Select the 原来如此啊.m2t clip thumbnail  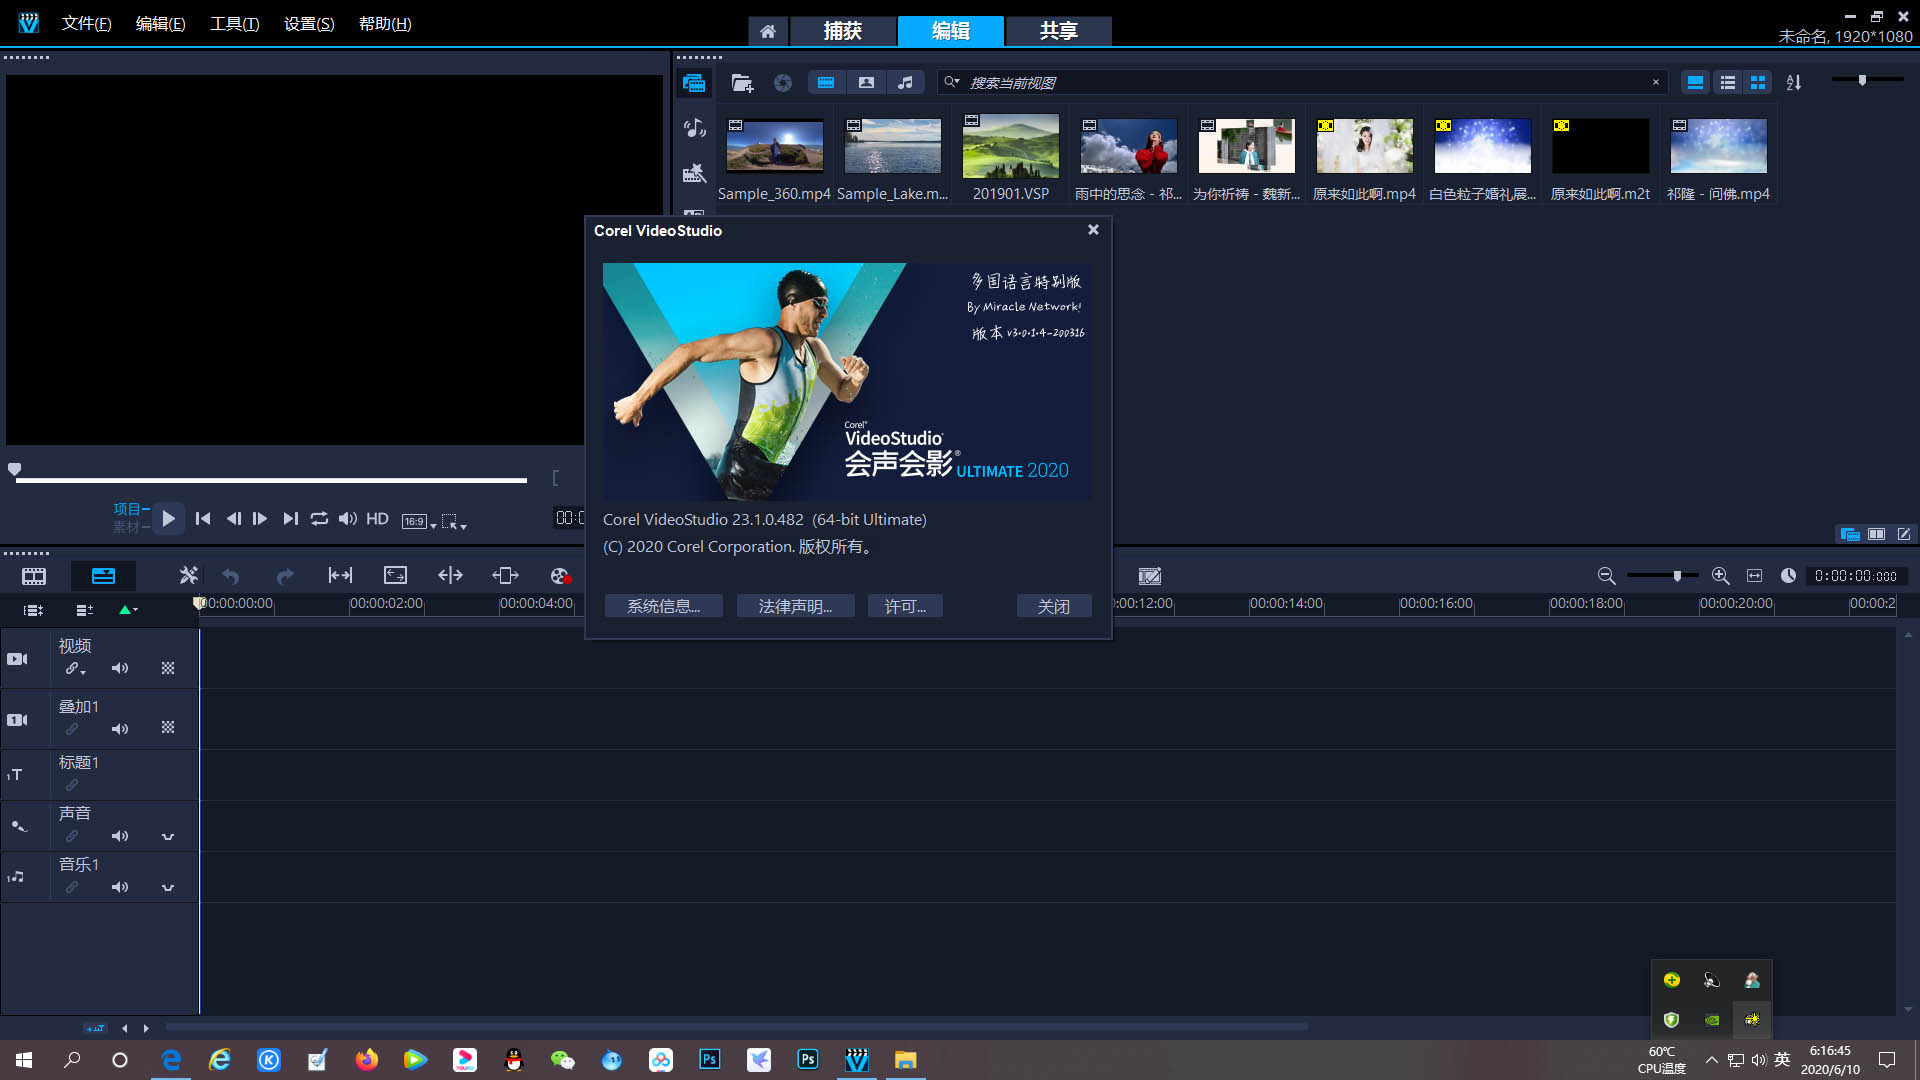coord(1600,146)
